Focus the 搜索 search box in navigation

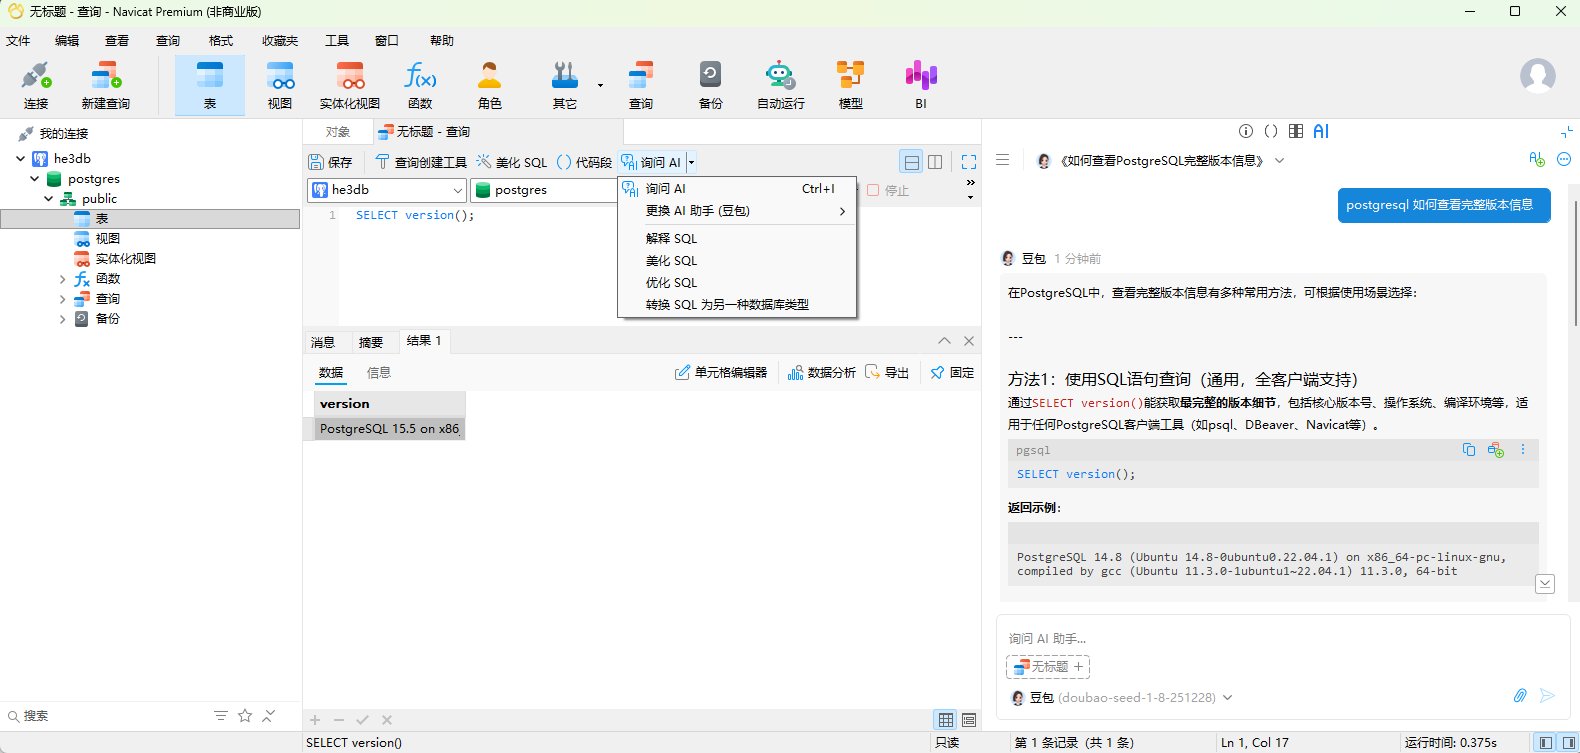[105, 716]
